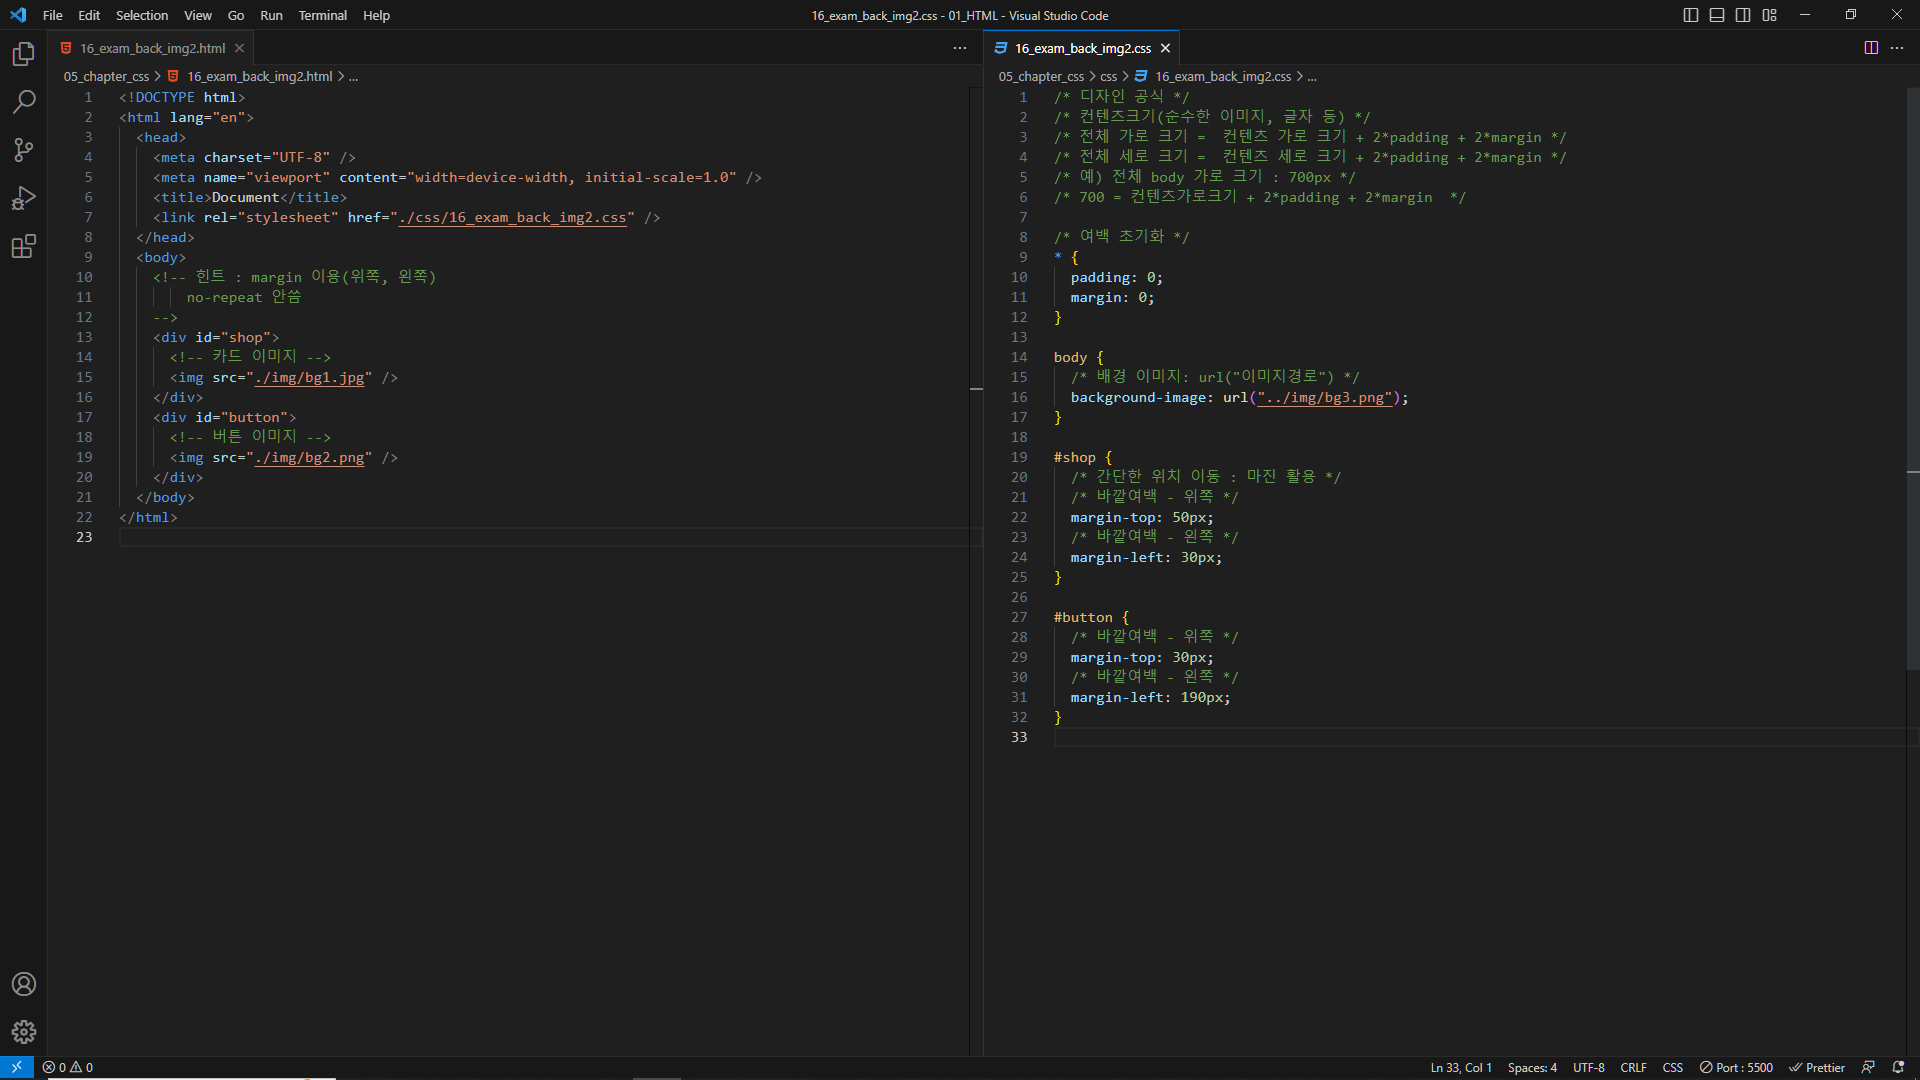
Task: Open Source Control view icon
Action: tap(24, 150)
